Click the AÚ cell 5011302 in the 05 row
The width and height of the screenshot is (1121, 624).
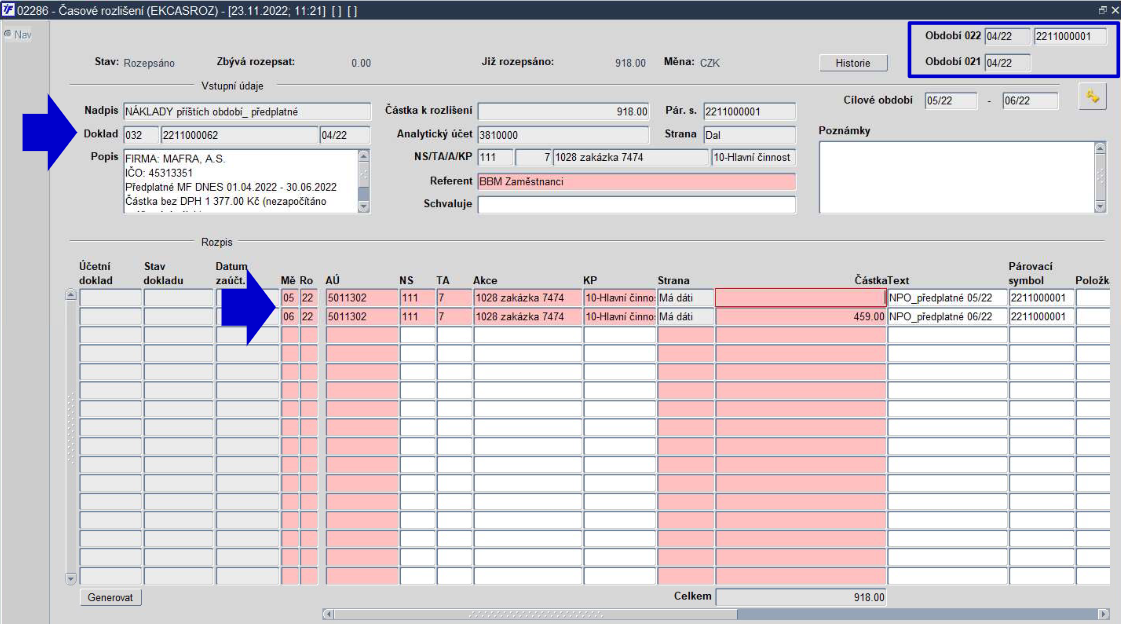click(x=362, y=298)
